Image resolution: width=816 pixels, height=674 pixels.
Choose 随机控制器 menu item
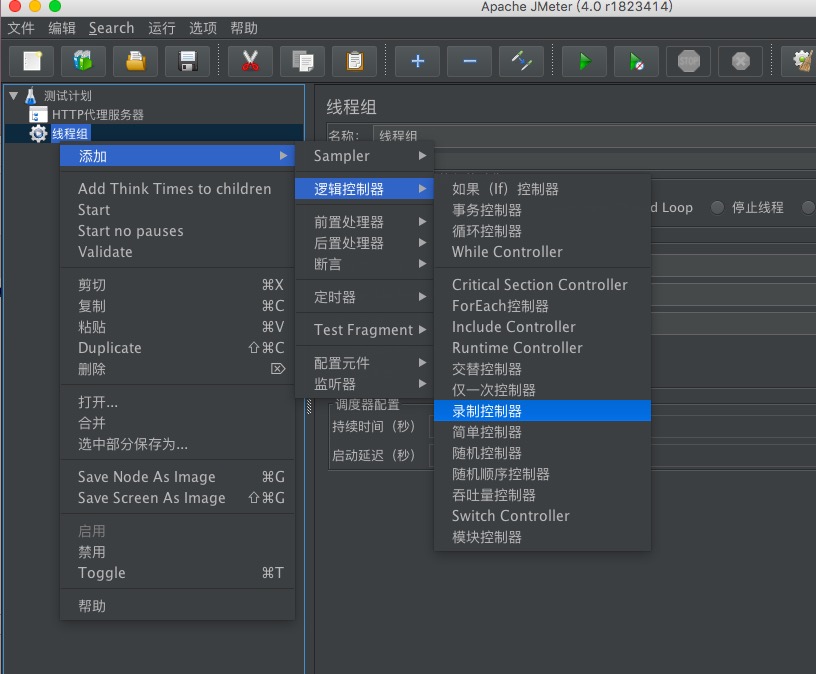pyautogui.click(x=542, y=453)
